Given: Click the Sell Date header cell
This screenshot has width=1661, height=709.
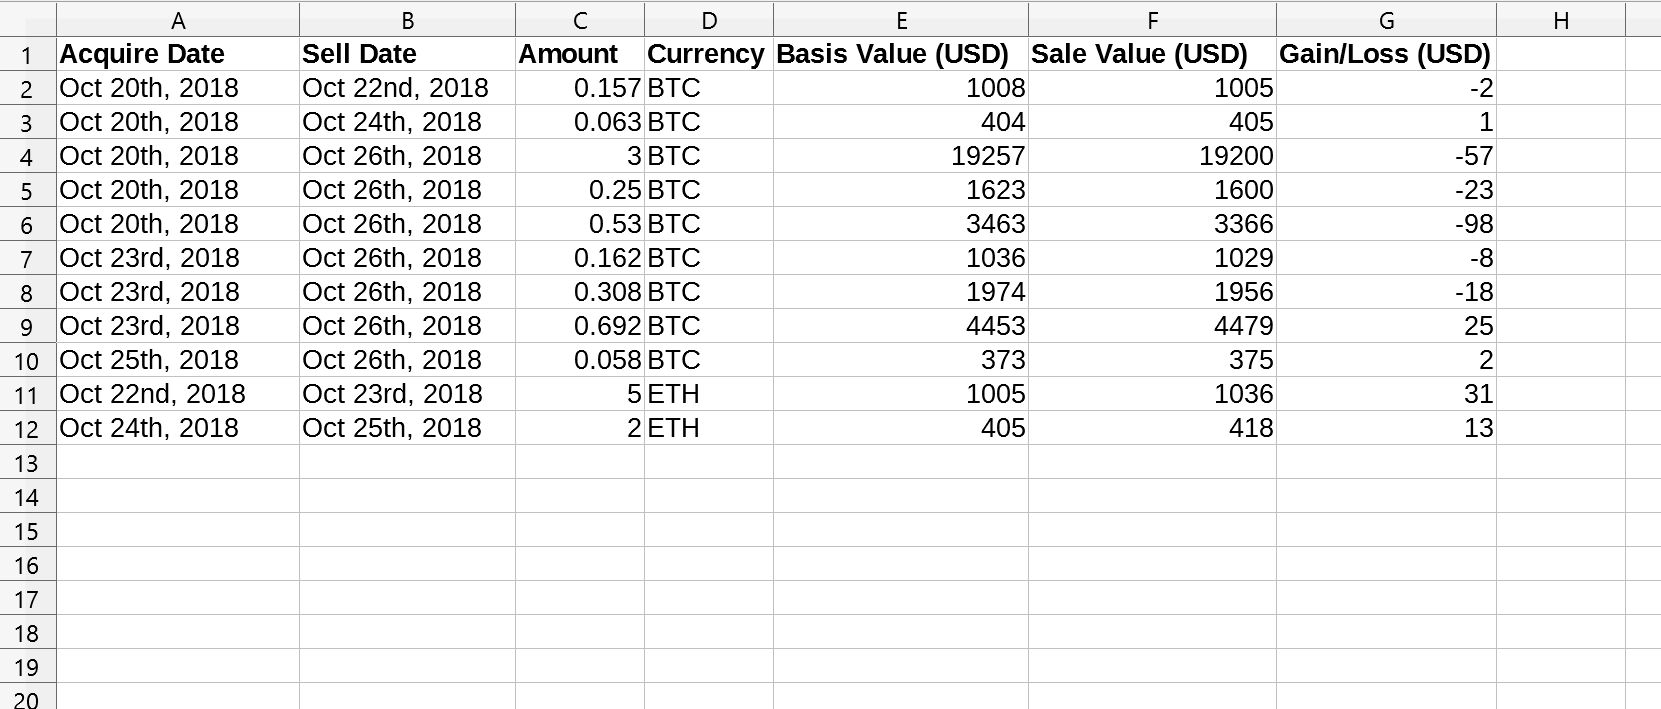Looking at the screenshot, I should pyautogui.click(x=407, y=54).
